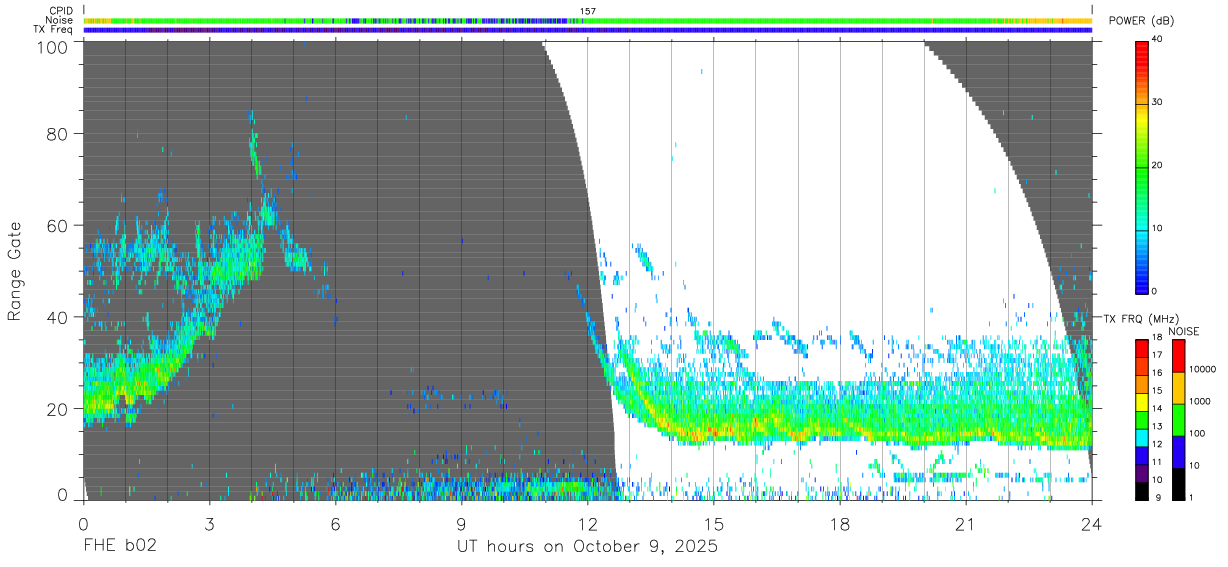The height and width of the screenshot is (567, 1228).
Task: Click x-axis hour tick '12'
Action: (x=587, y=523)
